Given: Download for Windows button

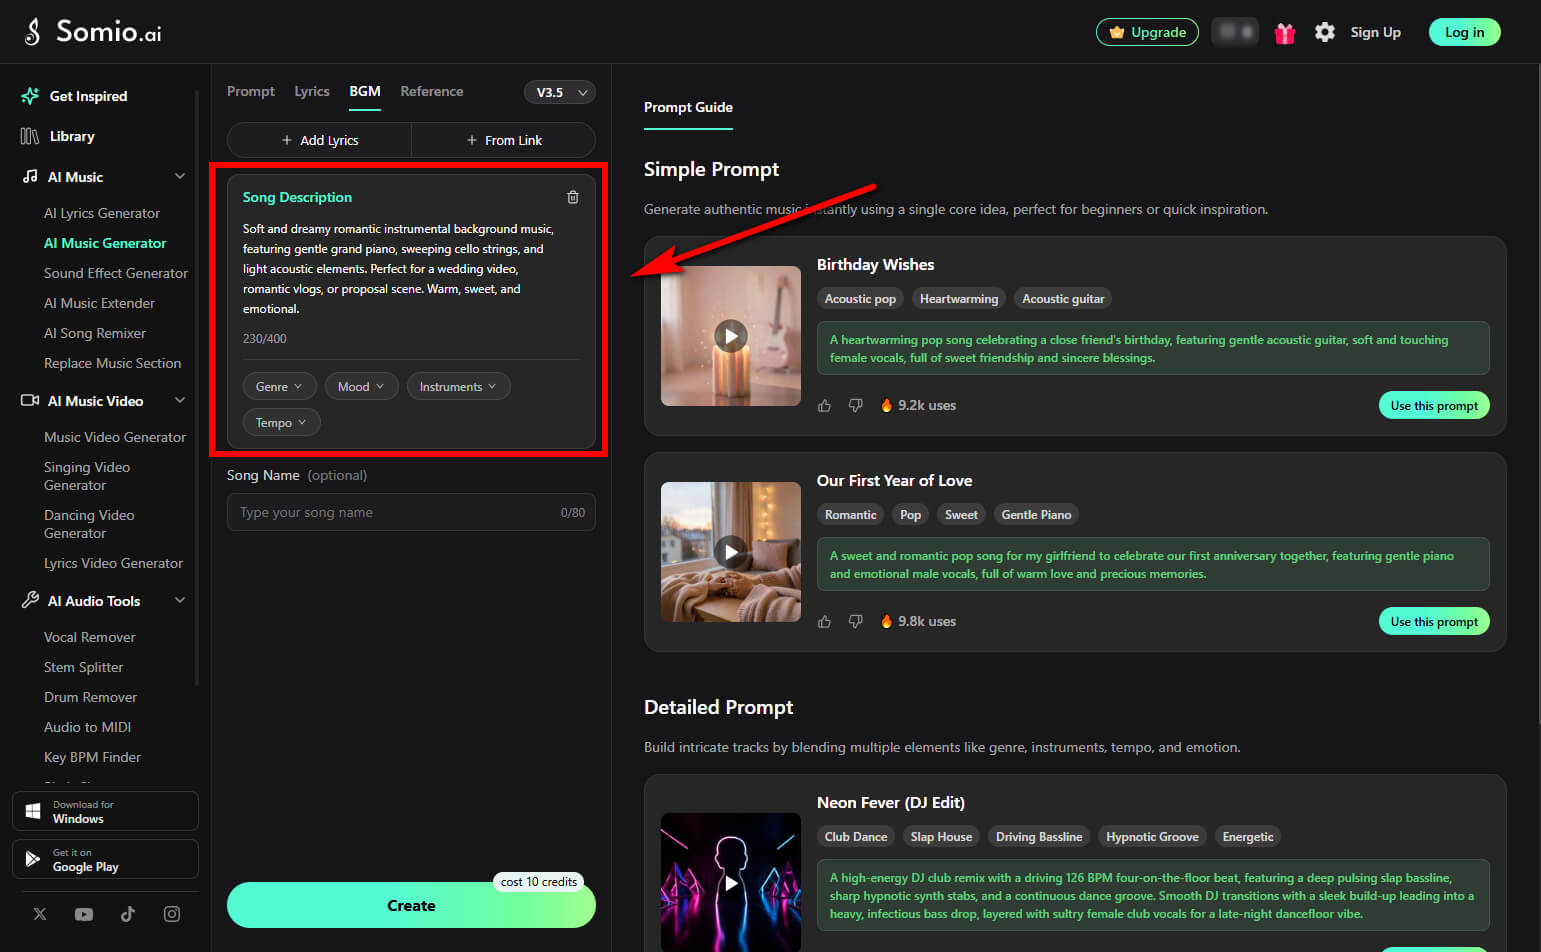Looking at the screenshot, I should coord(105,811).
